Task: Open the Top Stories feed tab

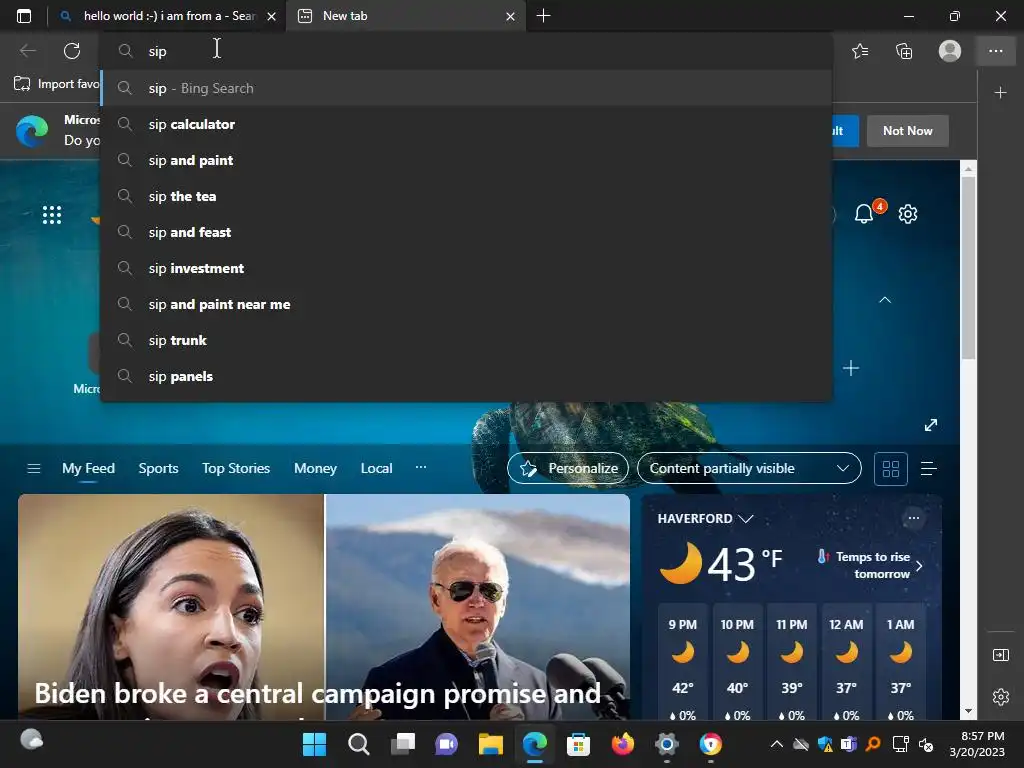Action: click(x=236, y=468)
